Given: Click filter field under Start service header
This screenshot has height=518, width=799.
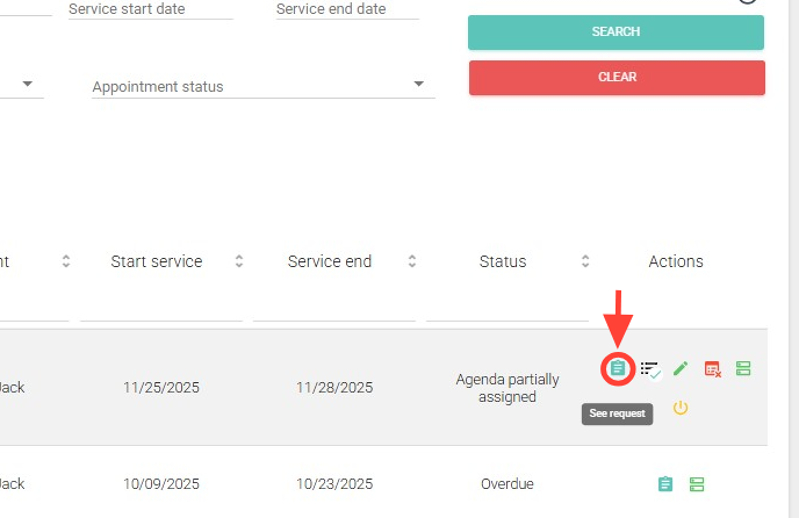Looking at the screenshot, I should click(x=161, y=306).
